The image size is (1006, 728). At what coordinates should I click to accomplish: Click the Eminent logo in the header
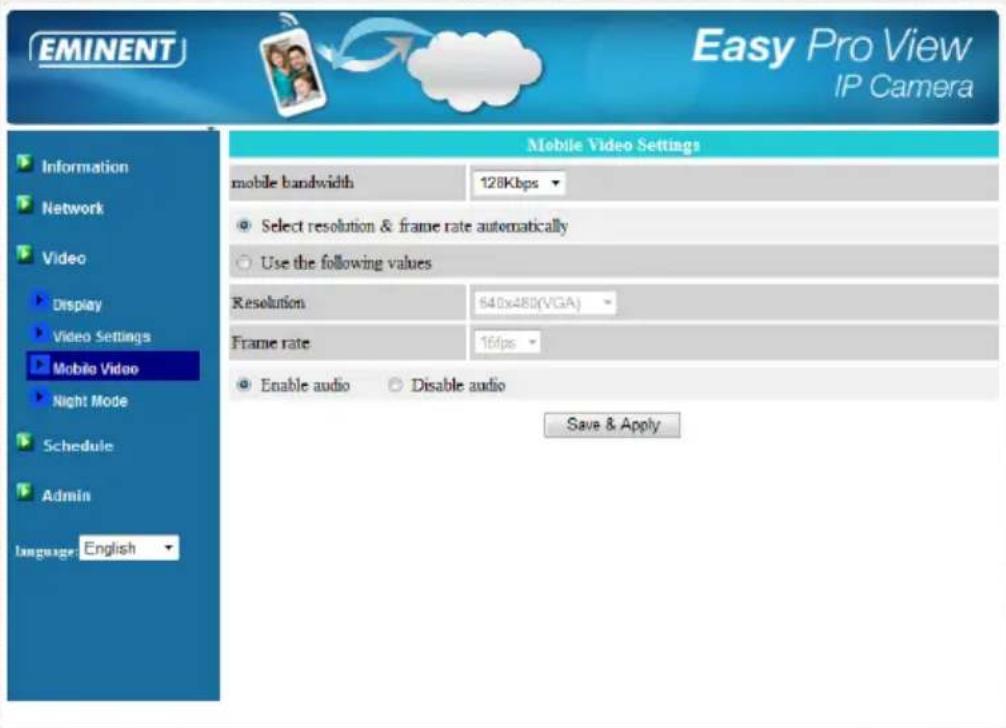pos(107,49)
